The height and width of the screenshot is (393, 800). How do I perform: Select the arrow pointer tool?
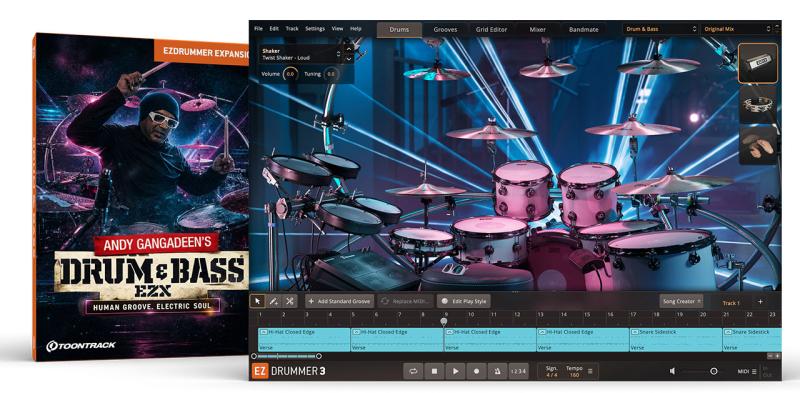pos(257,301)
